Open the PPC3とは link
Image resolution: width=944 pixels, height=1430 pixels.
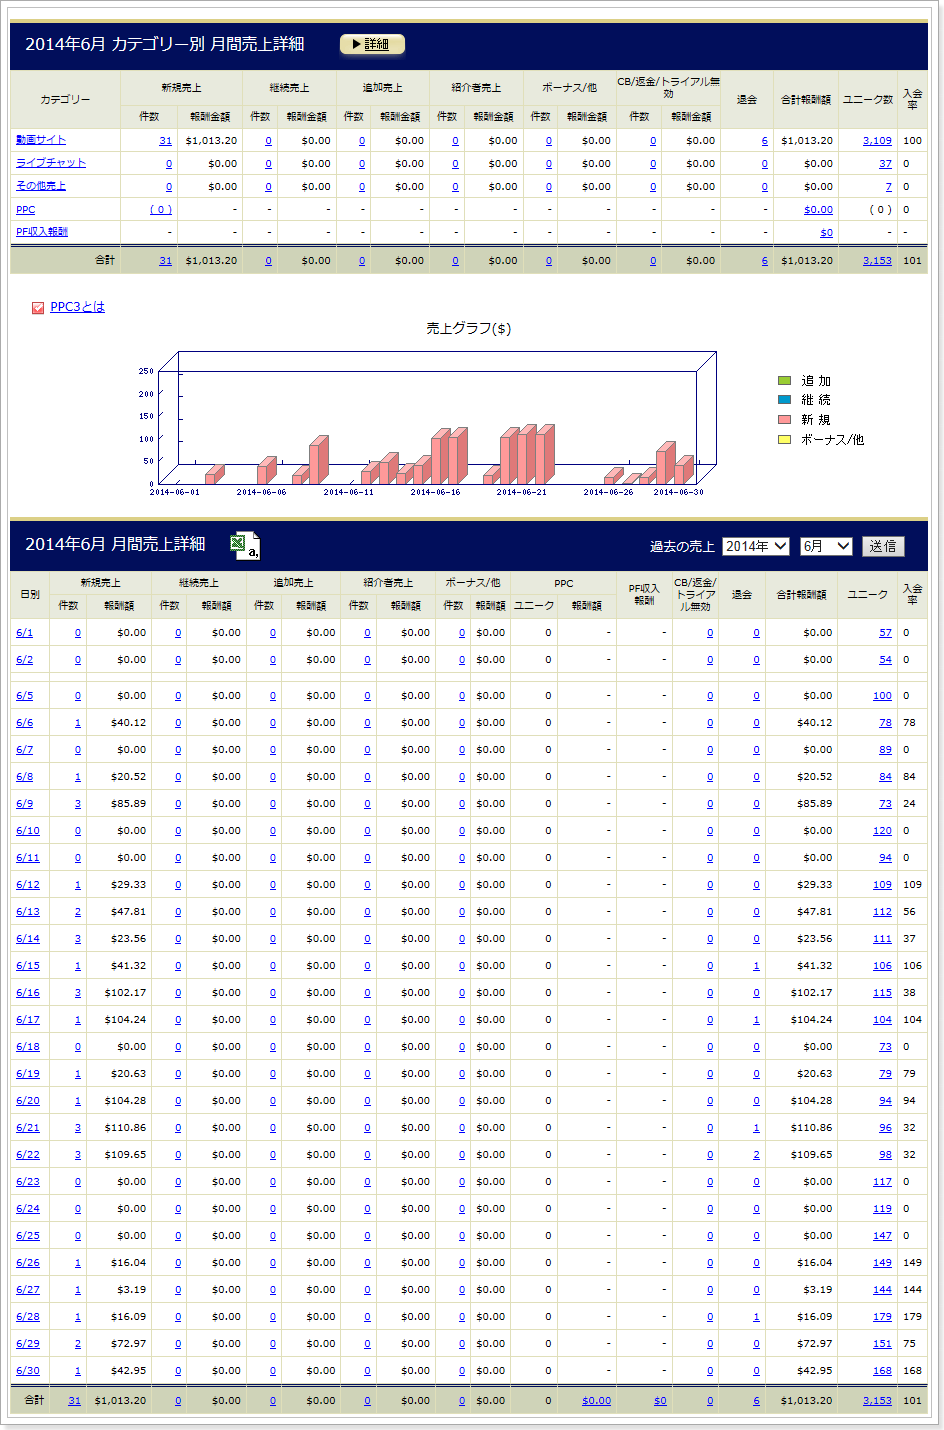(77, 307)
